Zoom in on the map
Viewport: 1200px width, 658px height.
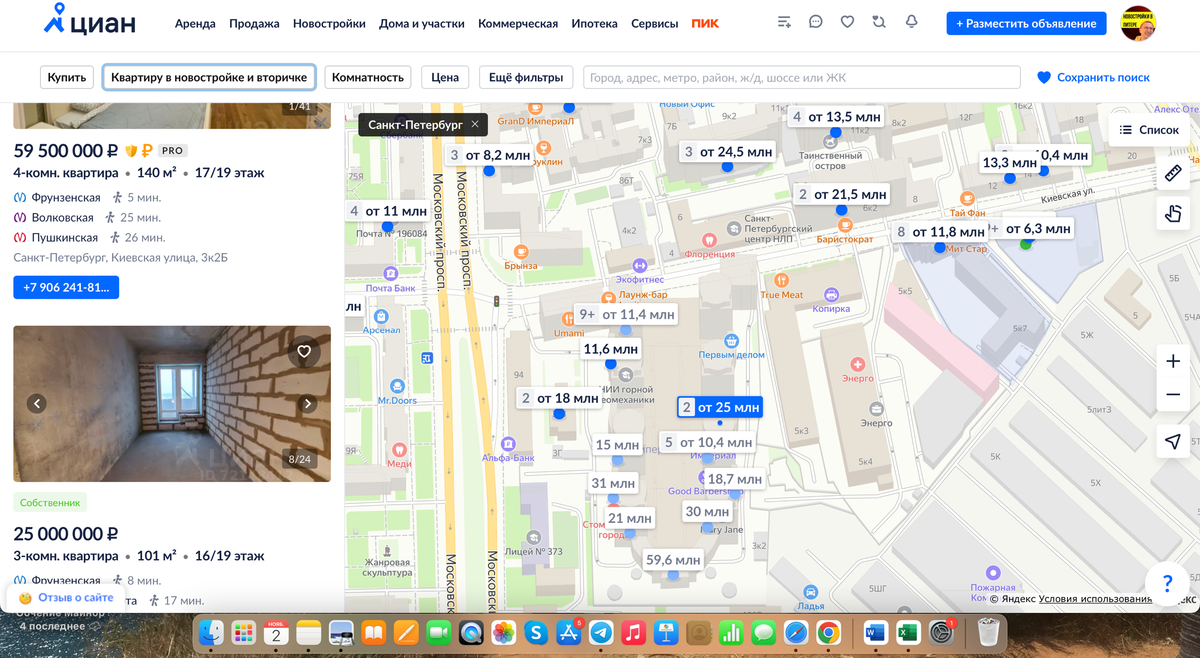(1174, 361)
